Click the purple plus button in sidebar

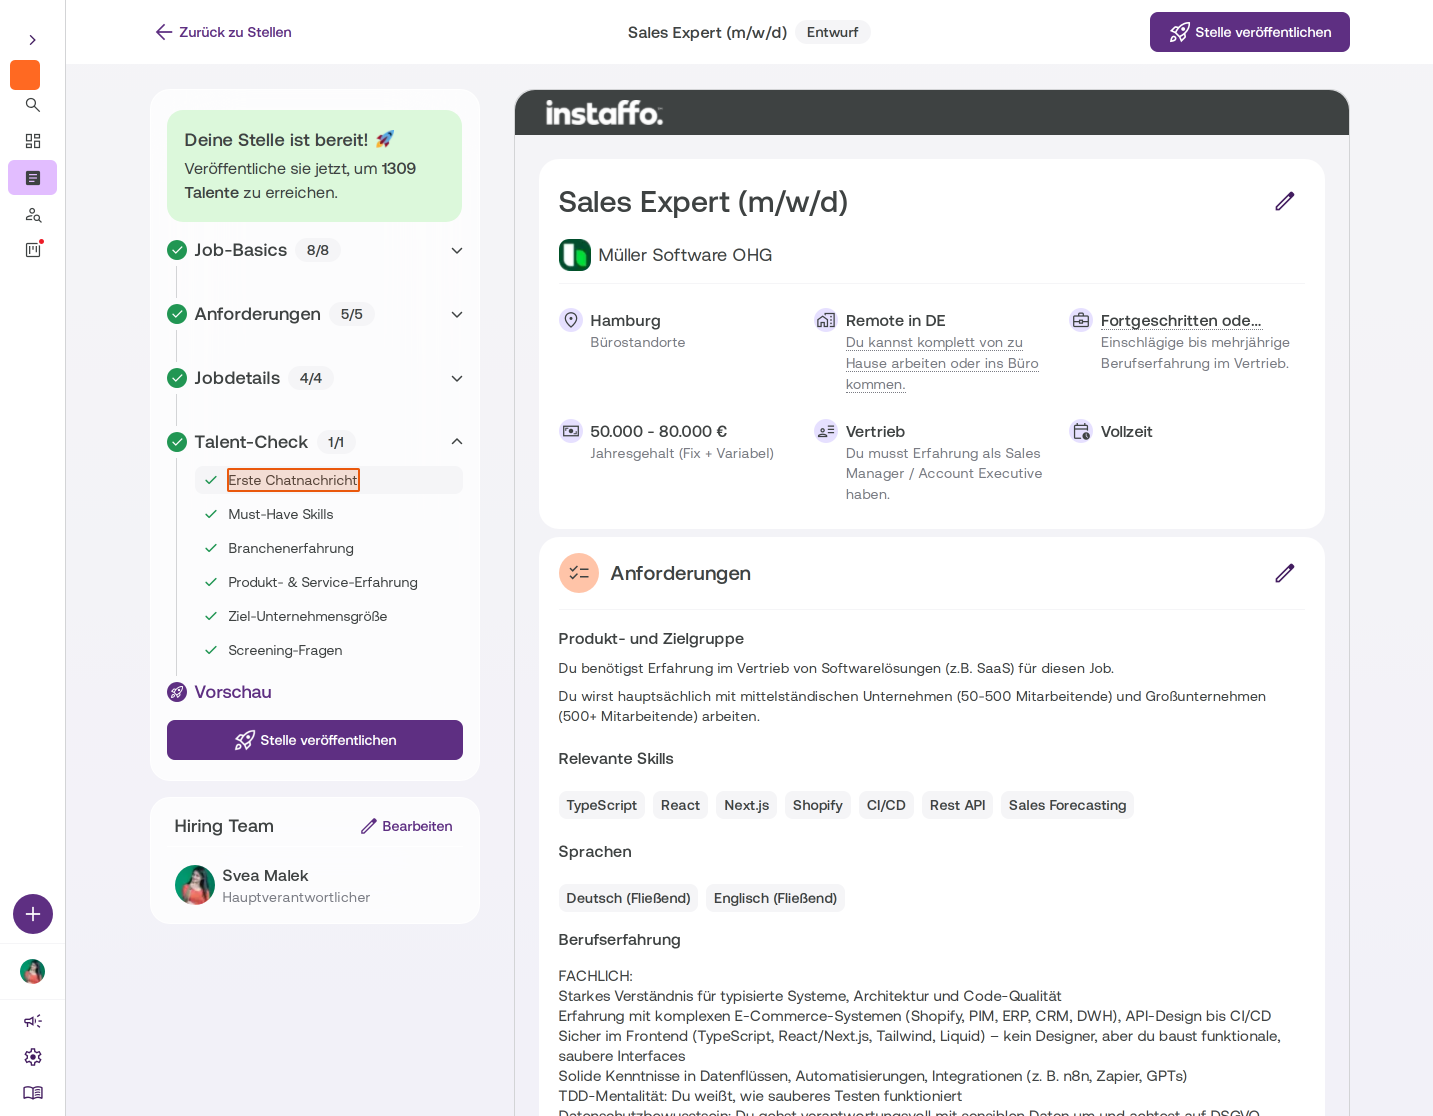pos(33,914)
